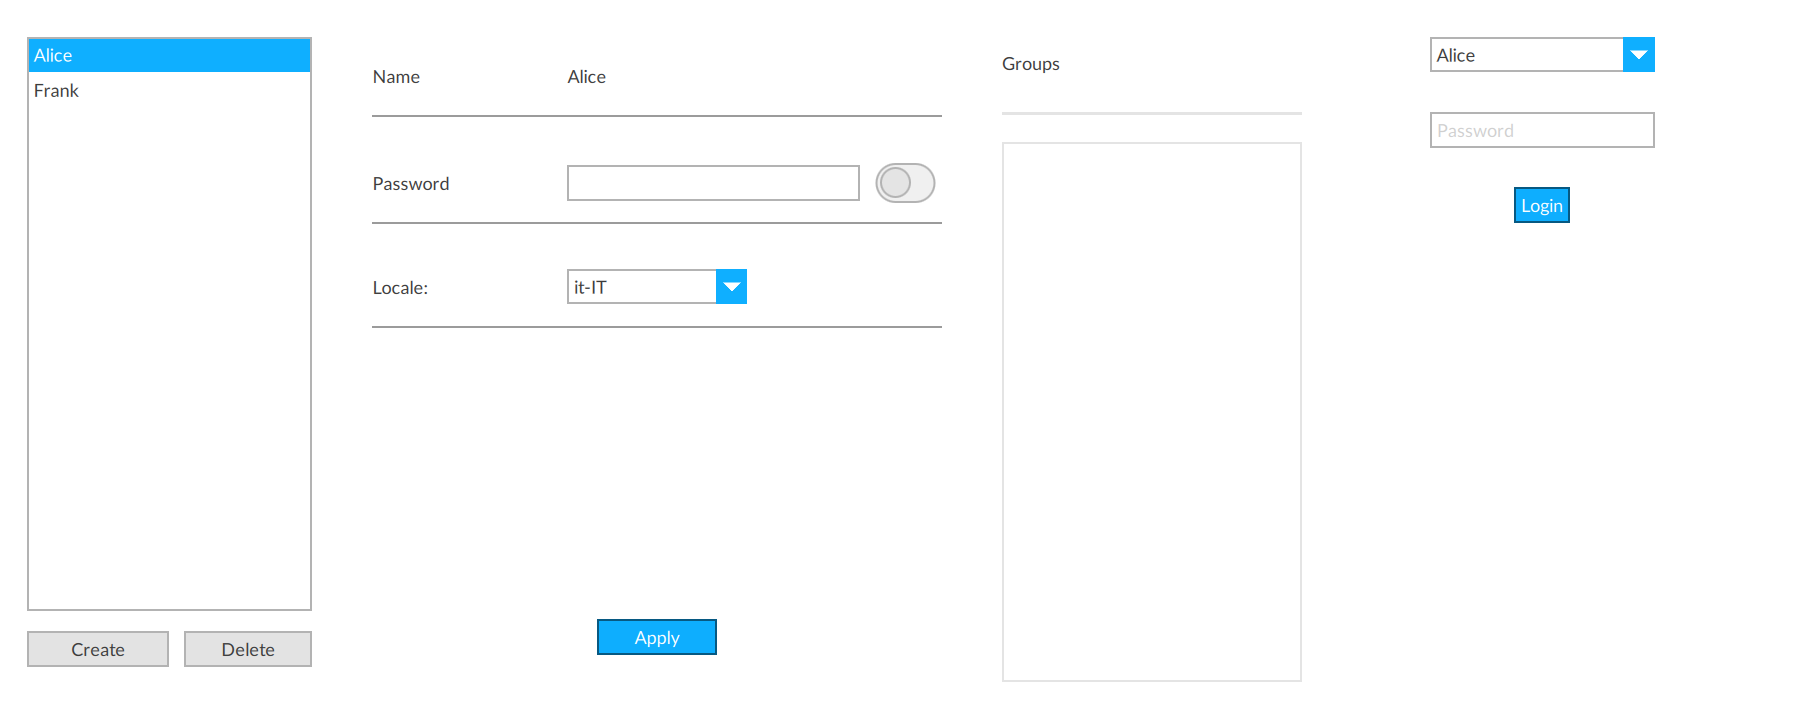Viewport: 1795px width, 711px height.
Task: Click the Groups heading label
Action: click(x=1030, y=64)
